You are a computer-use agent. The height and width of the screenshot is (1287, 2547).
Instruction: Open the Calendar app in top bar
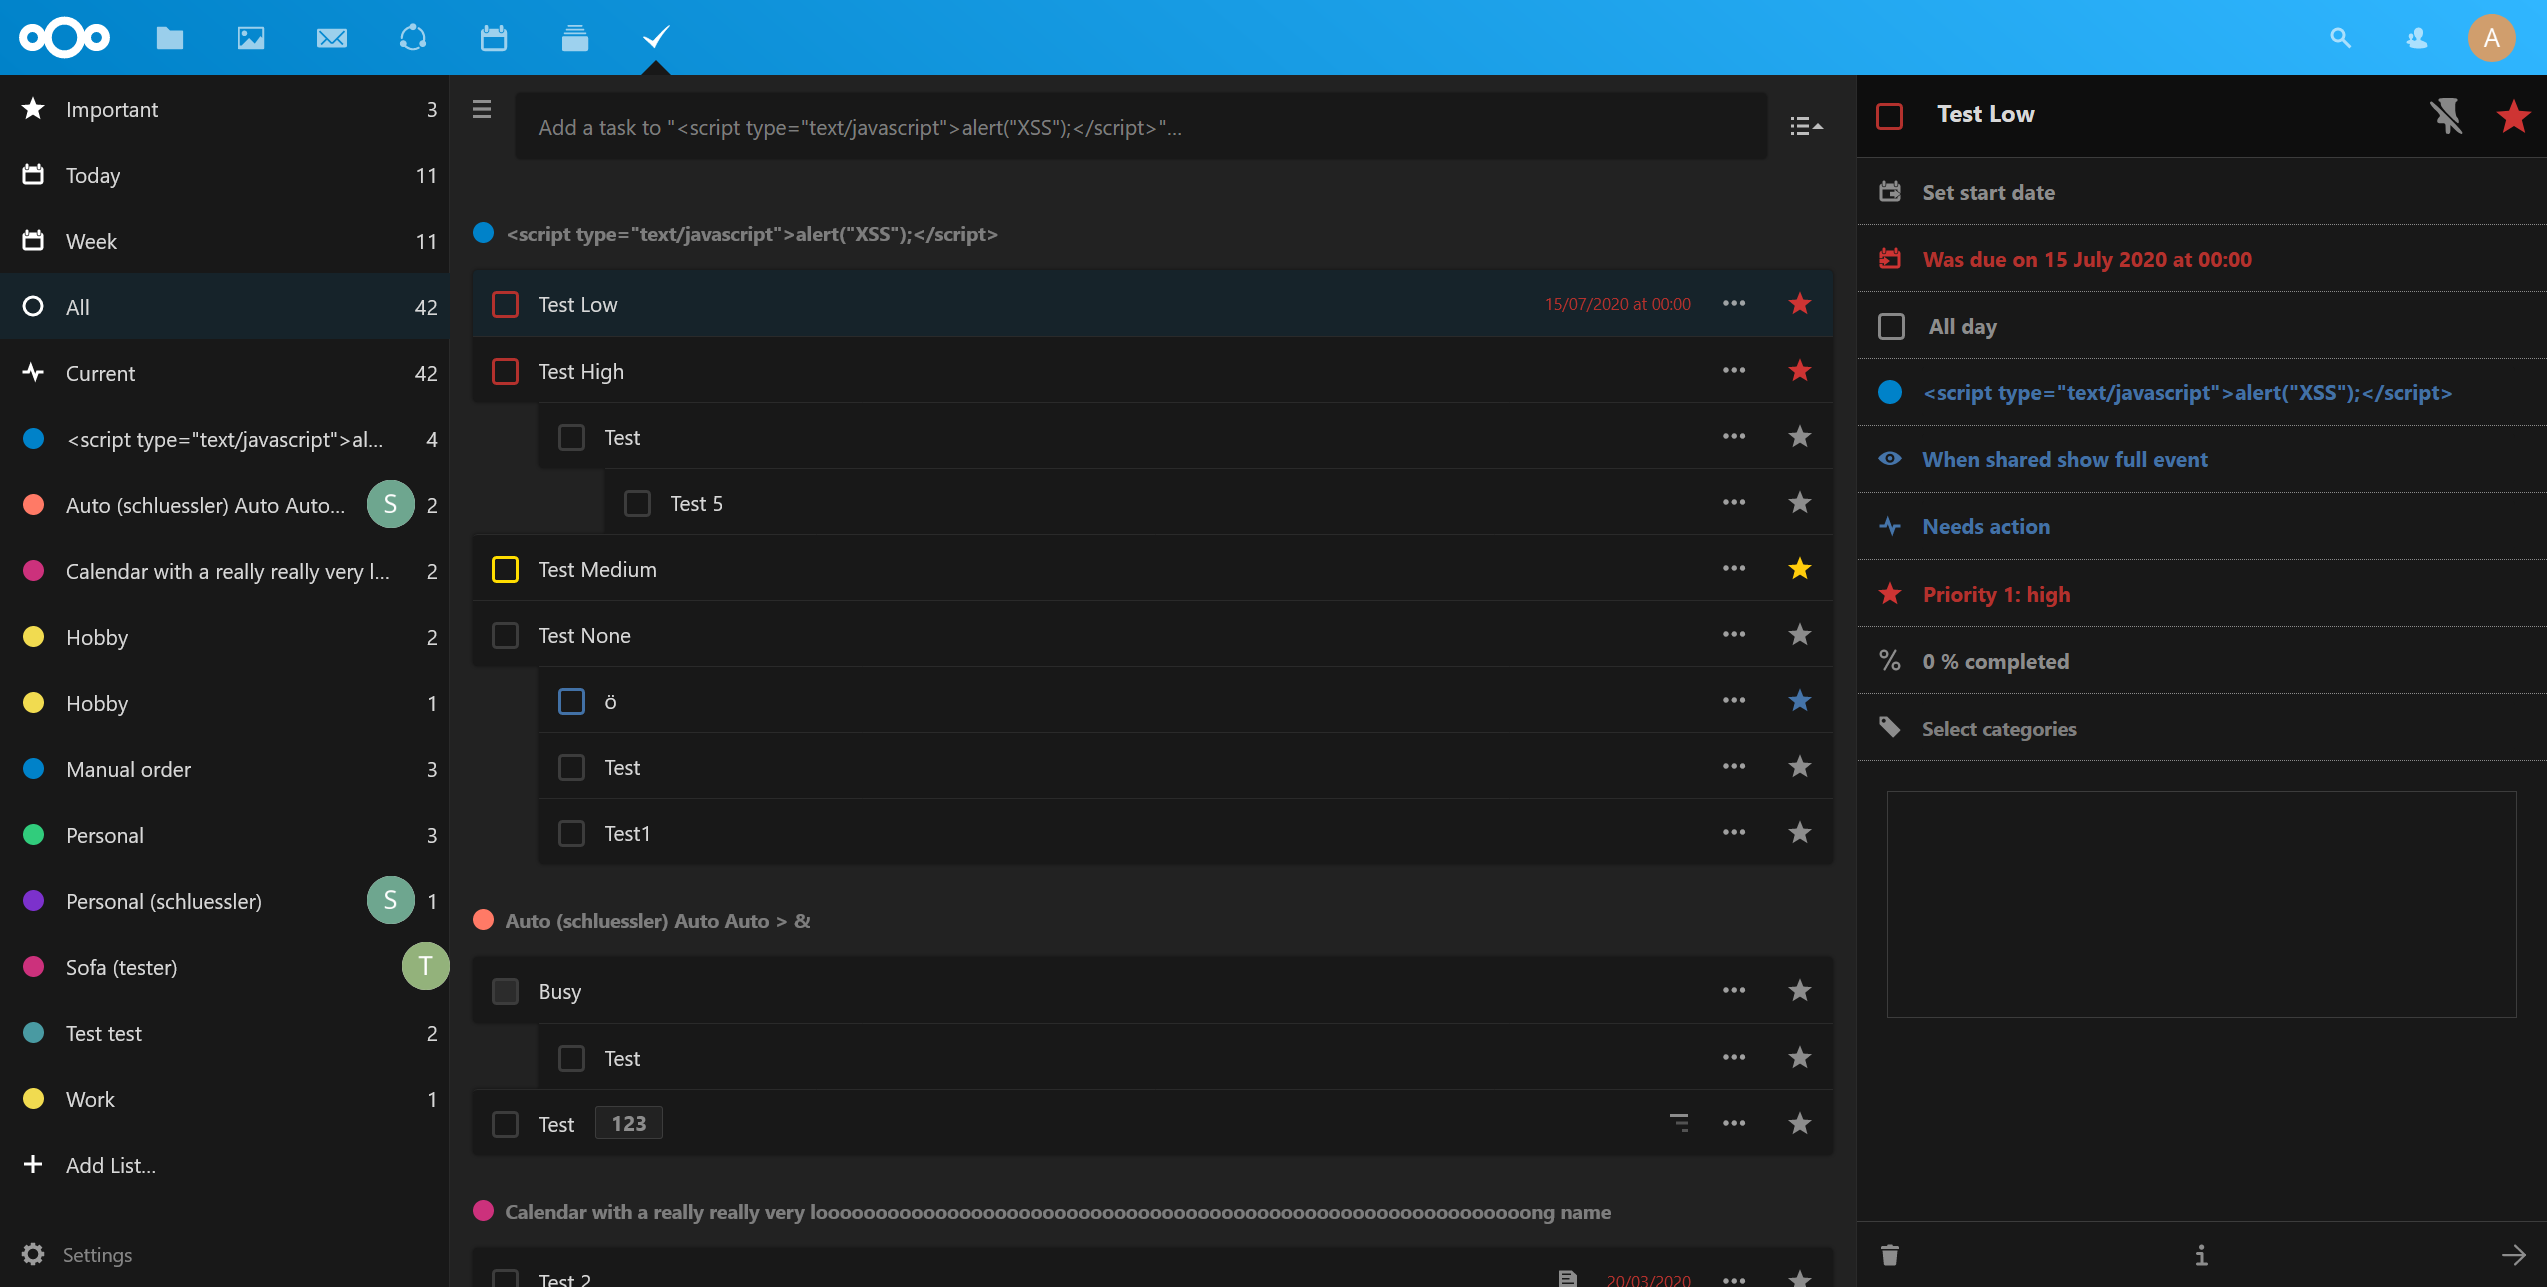tap(493, 38)
